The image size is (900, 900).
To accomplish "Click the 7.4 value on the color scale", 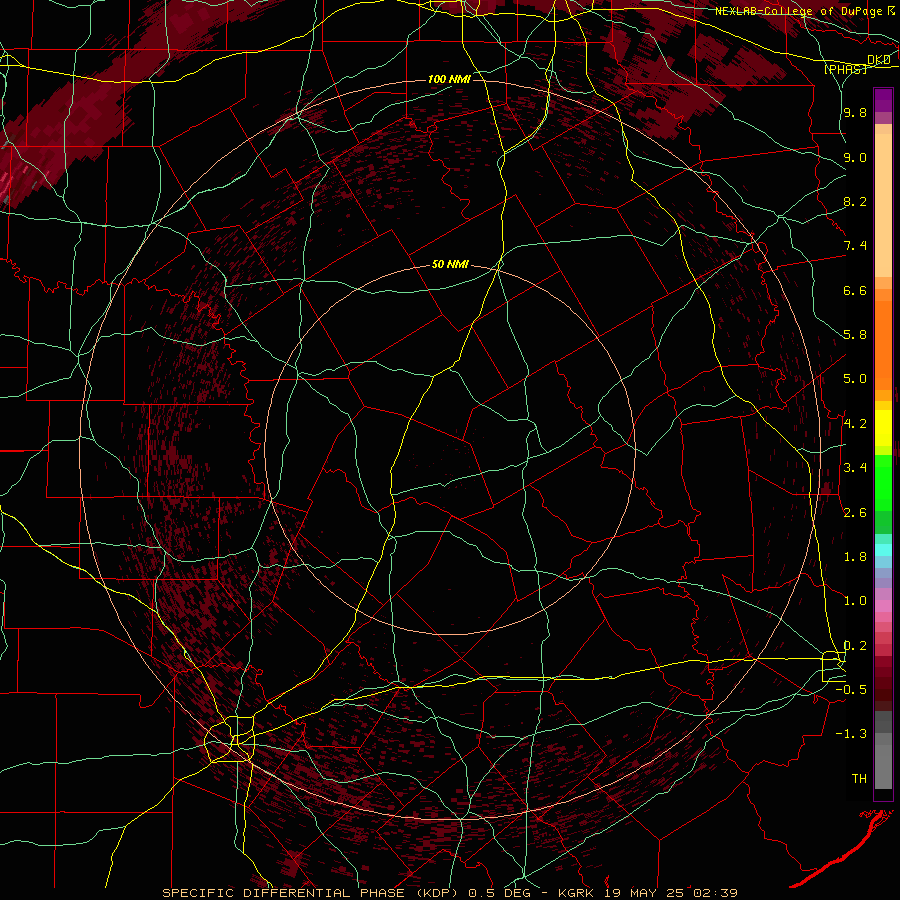I will coord(855,246).
